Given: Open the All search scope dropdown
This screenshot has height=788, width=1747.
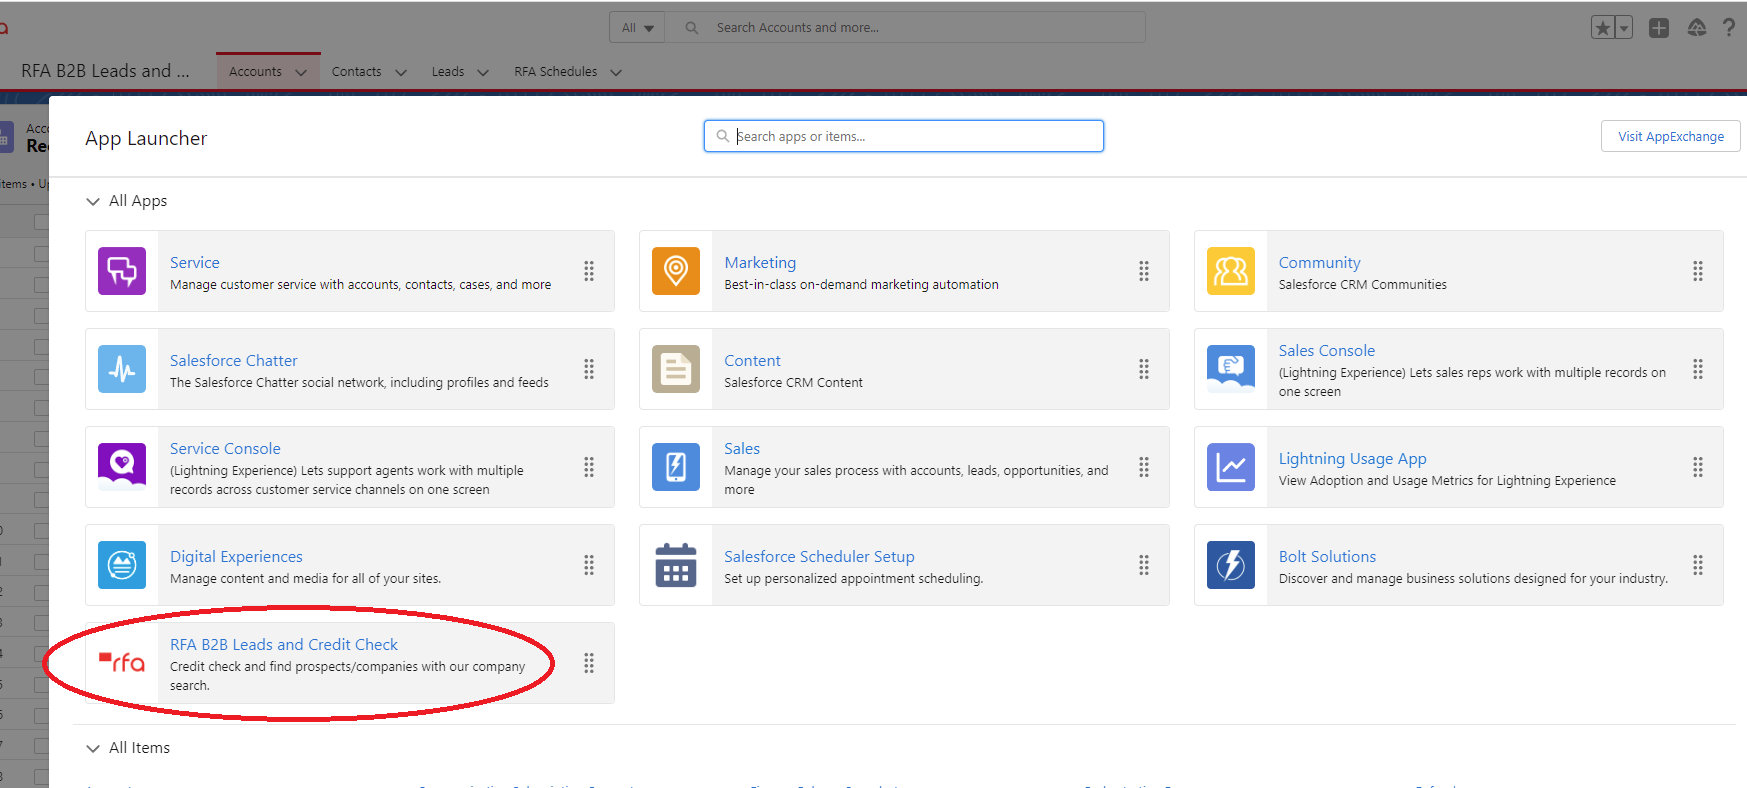Looking at the screenshot, I should (x=637, y=28).
